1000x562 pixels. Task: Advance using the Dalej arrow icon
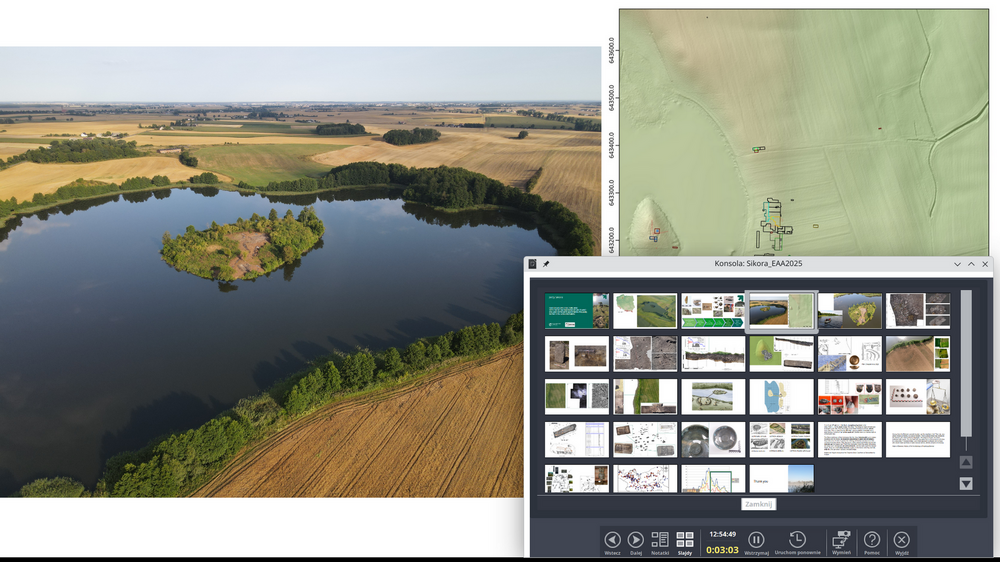[635, 540]
